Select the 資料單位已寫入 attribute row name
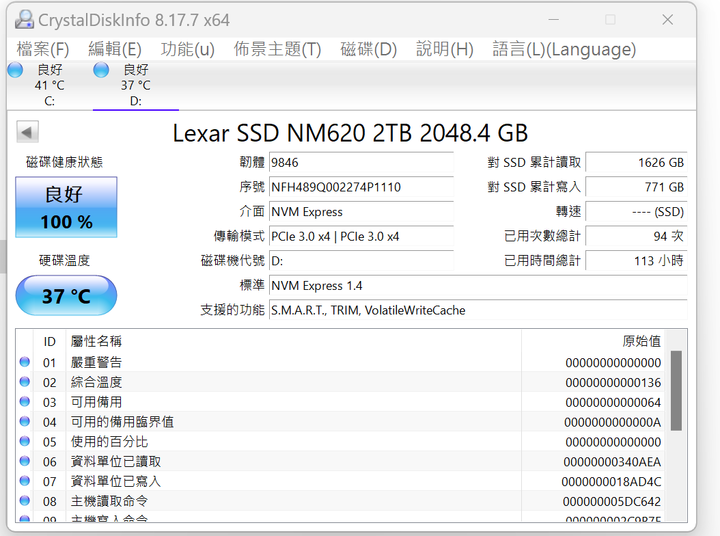This screenshot has height=536, width=720. [x=116, y=481]
